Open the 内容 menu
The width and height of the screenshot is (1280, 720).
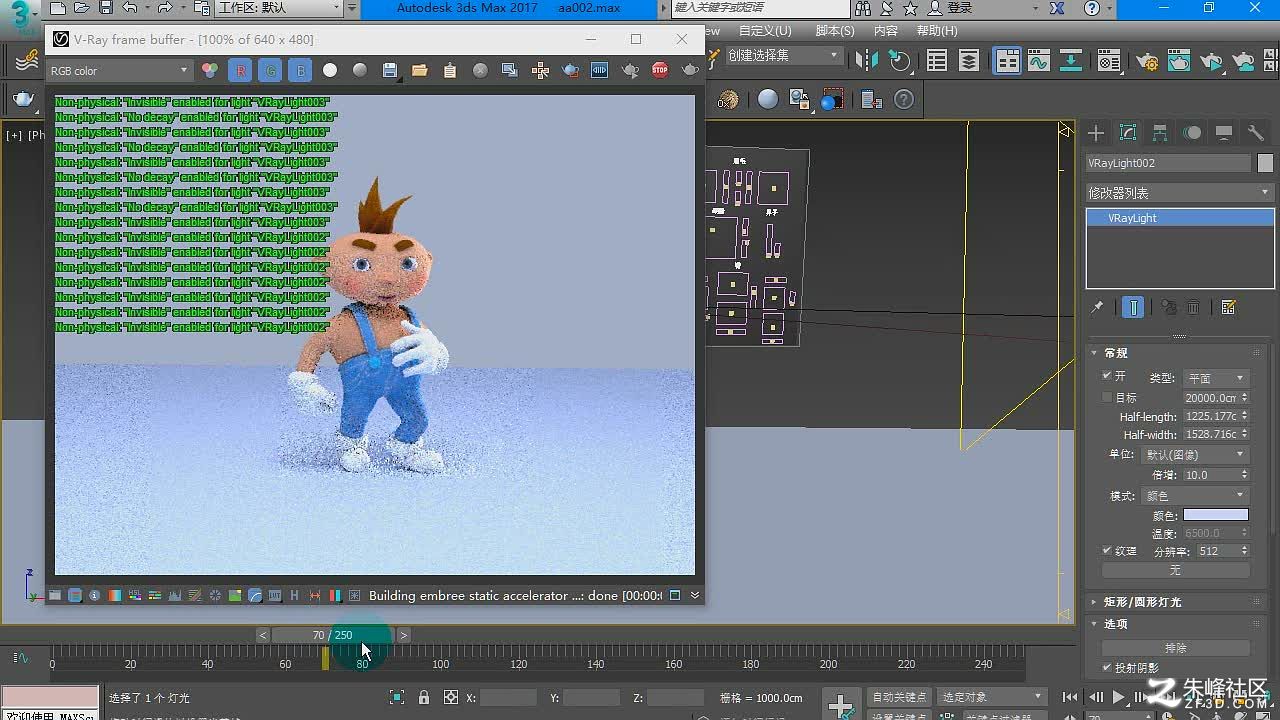(x=886, y=31)
